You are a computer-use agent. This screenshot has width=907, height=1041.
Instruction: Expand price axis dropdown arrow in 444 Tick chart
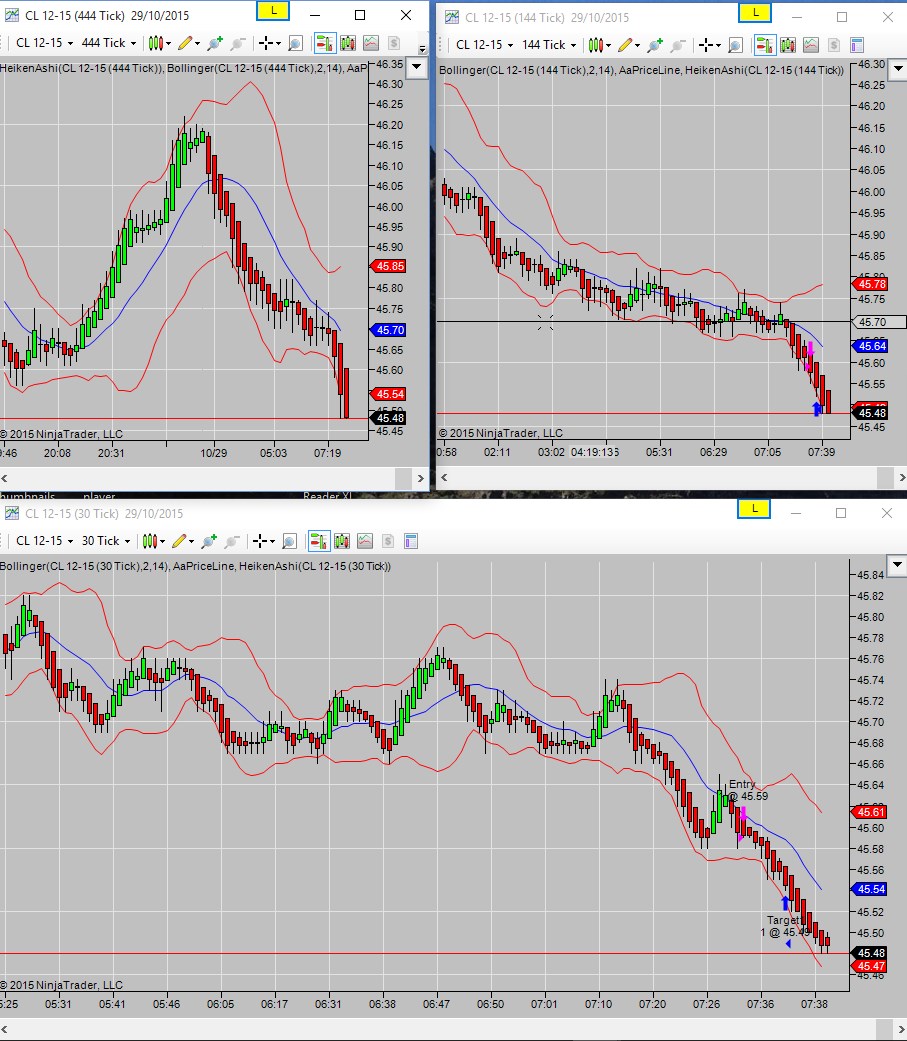pos(416,67)
